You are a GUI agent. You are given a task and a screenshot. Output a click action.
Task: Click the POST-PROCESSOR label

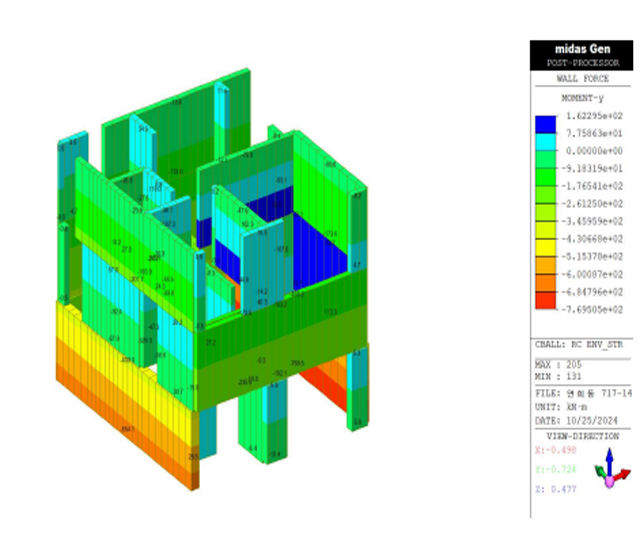(581, 62)
